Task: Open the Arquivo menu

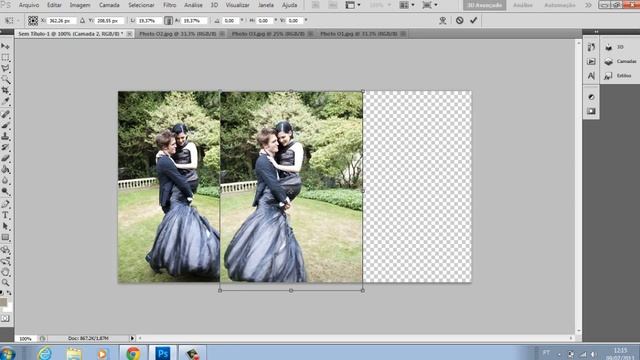Action: pyautogui.click(x=29, y=5)
